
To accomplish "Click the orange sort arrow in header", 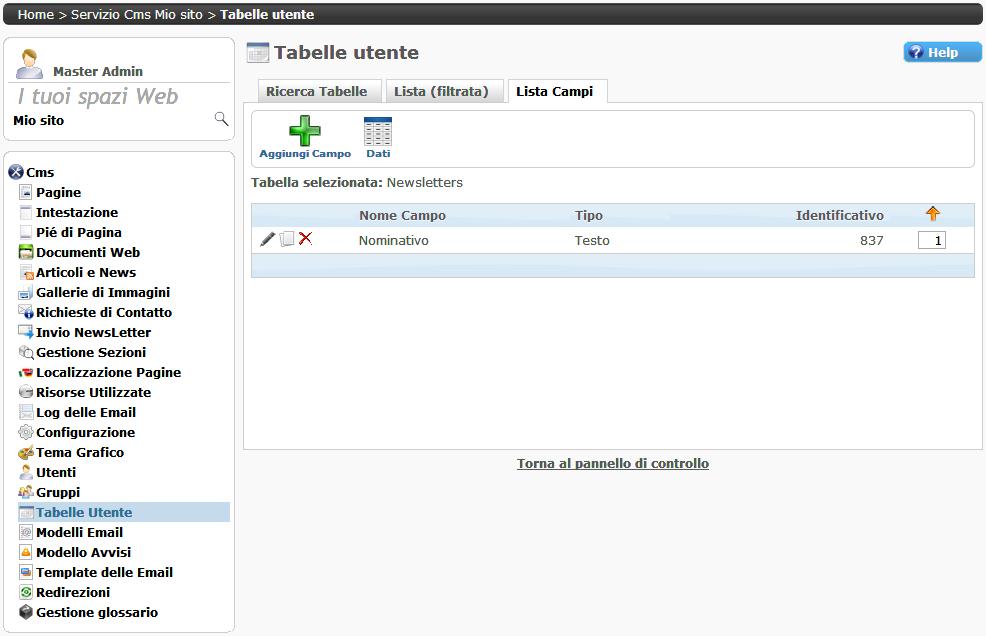I will (x=932, y=214).
